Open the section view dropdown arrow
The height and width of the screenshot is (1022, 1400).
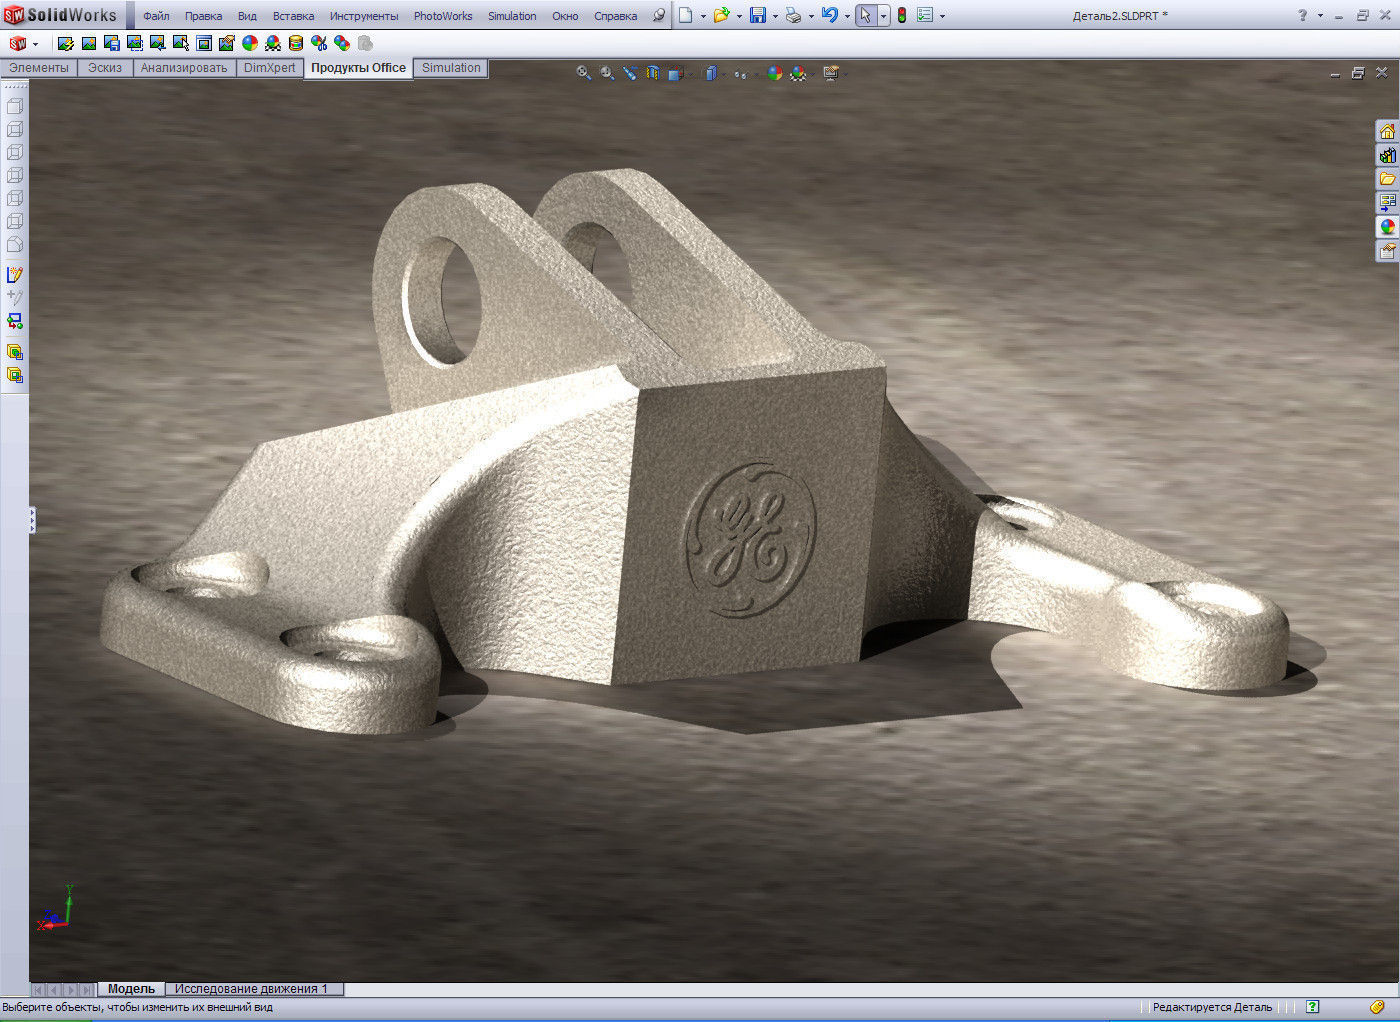tap(690, 73)
